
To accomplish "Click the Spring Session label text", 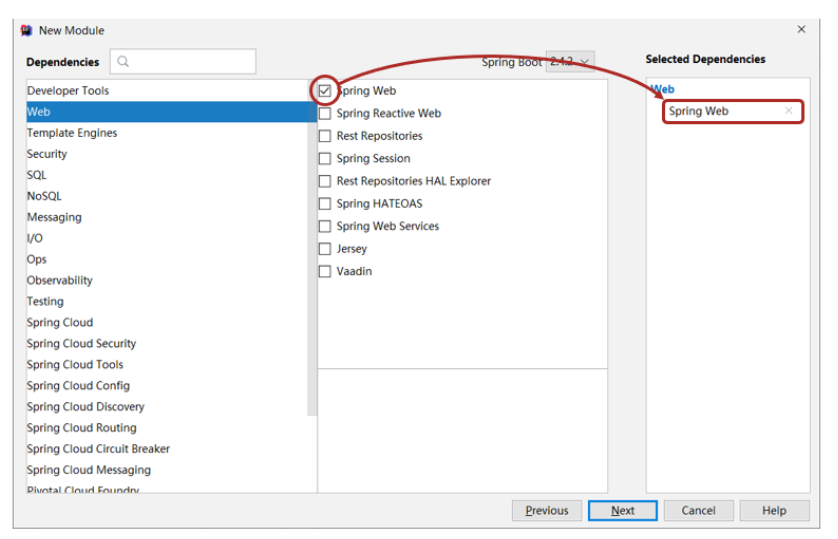I will tap(373, 159).
